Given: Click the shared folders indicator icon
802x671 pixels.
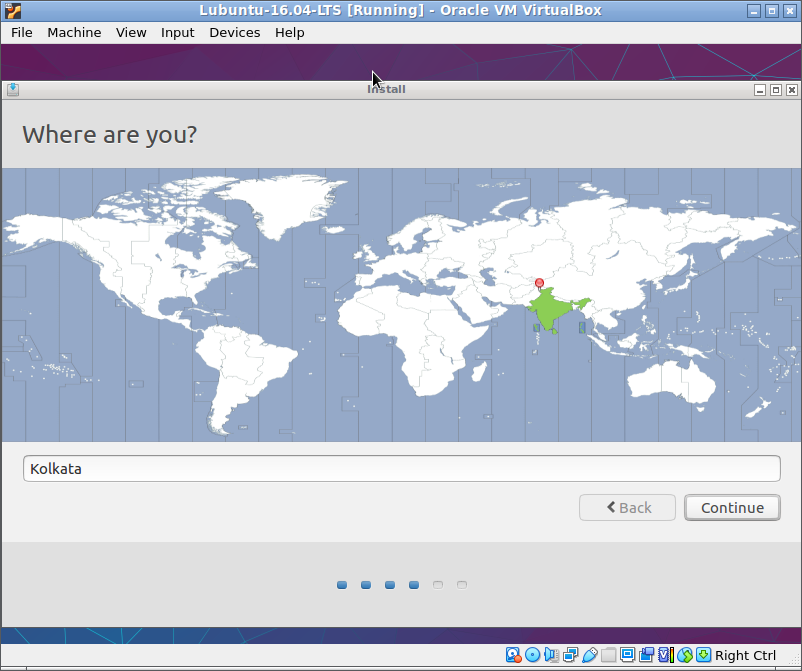Looking at the screenshot, I should pos(608,655).
